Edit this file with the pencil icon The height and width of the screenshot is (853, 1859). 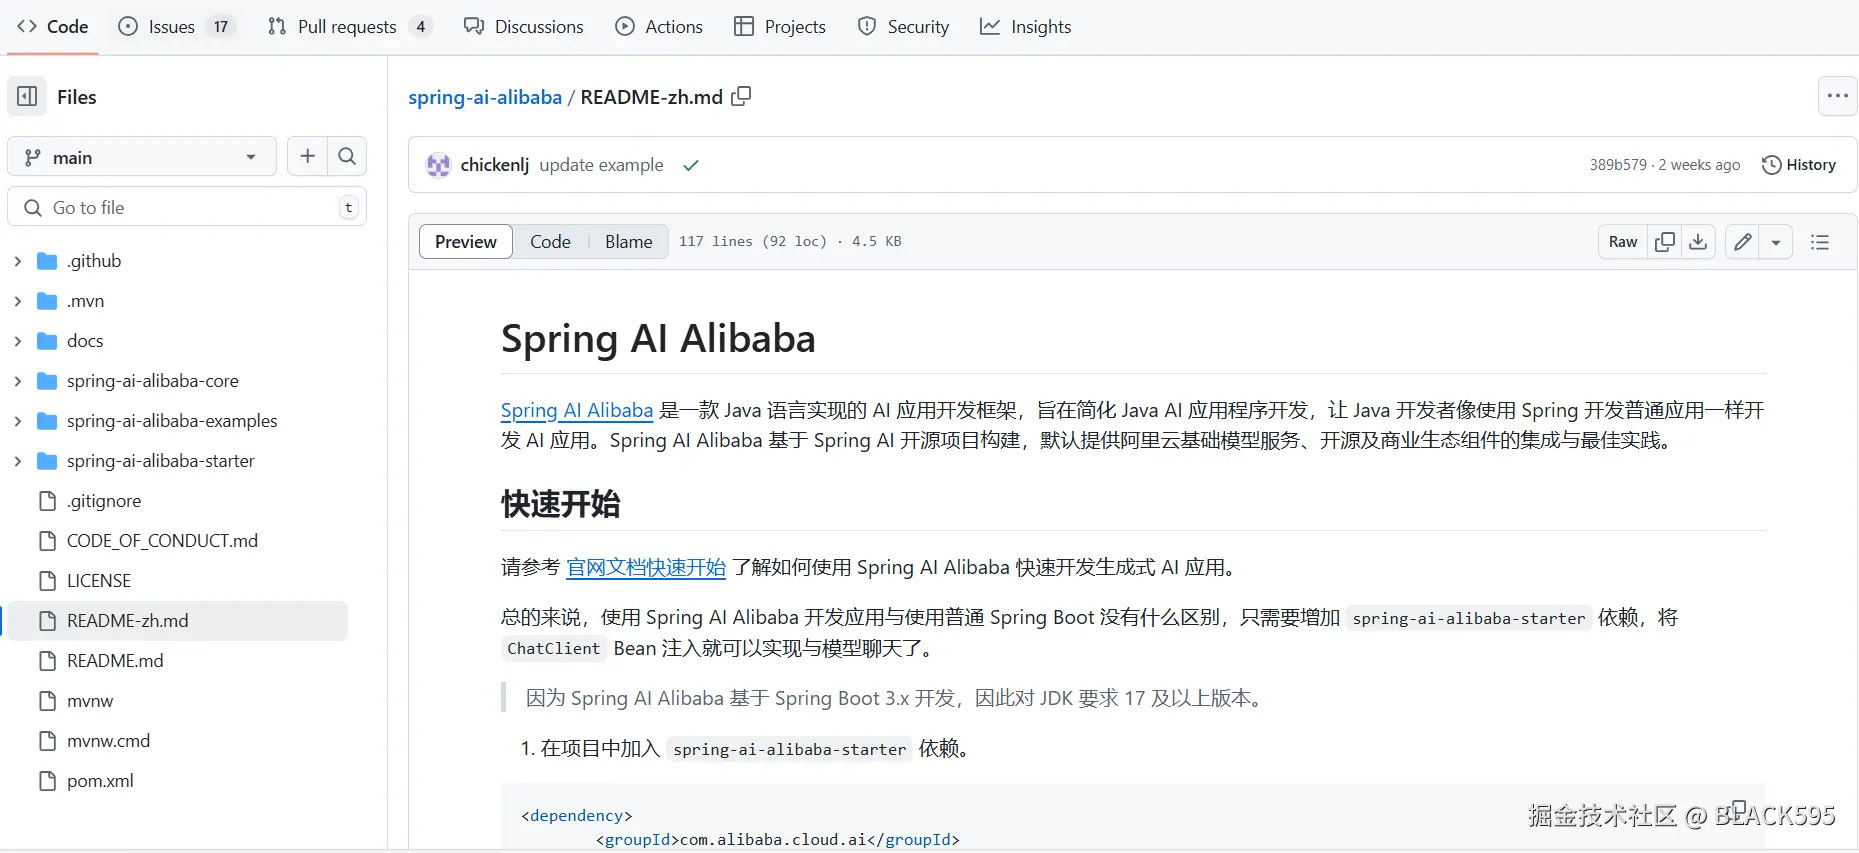coord(1743,242)
